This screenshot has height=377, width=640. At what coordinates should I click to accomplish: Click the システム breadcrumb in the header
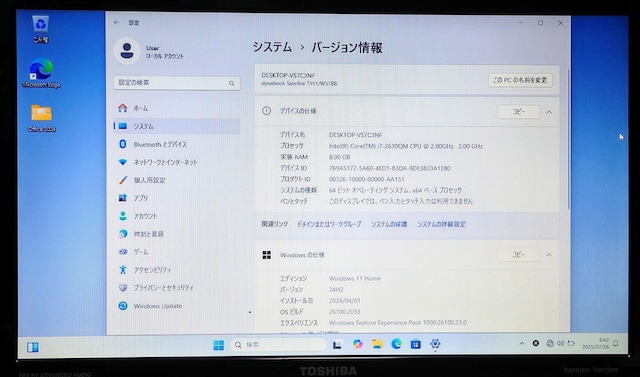pyautogui.click(x=272, y=47)
